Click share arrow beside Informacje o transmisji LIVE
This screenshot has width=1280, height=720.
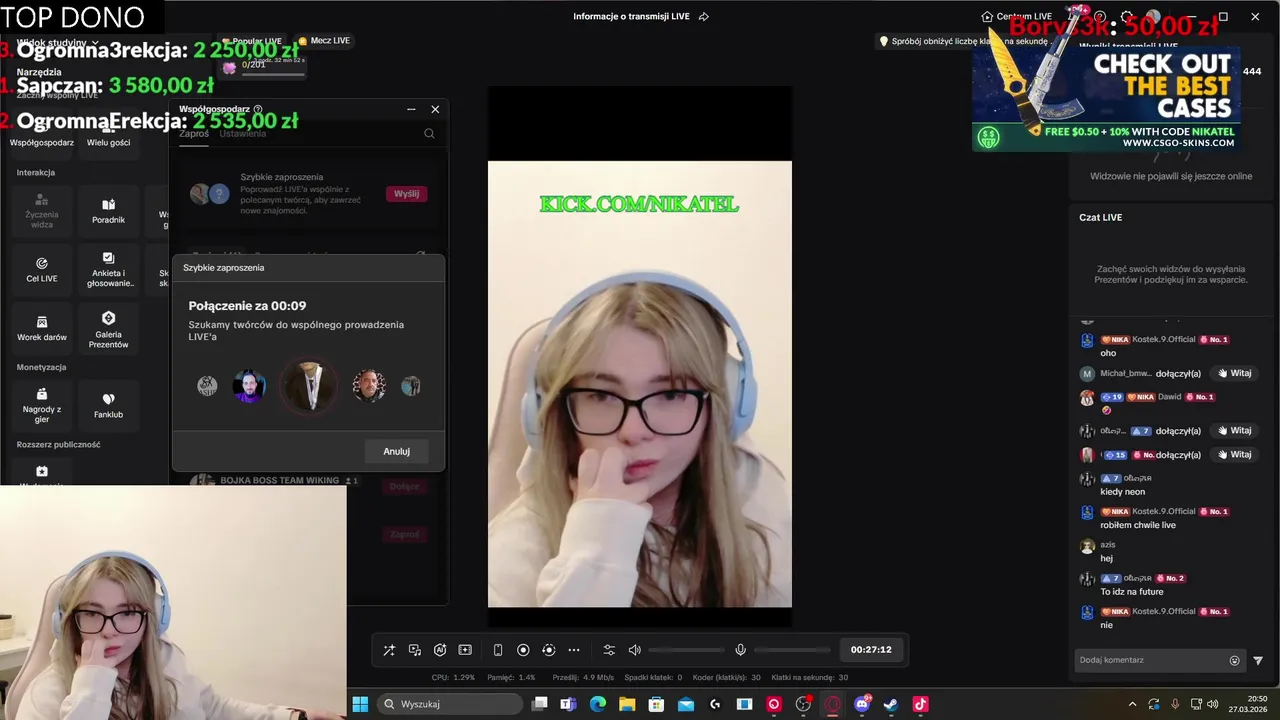pos(704,16)
